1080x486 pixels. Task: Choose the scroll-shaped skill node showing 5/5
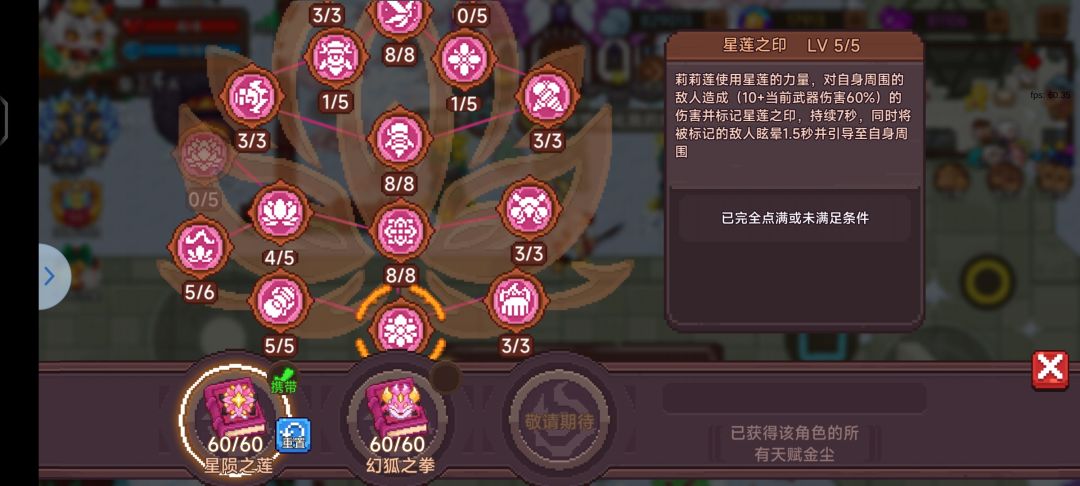click(x=280, y=301)
